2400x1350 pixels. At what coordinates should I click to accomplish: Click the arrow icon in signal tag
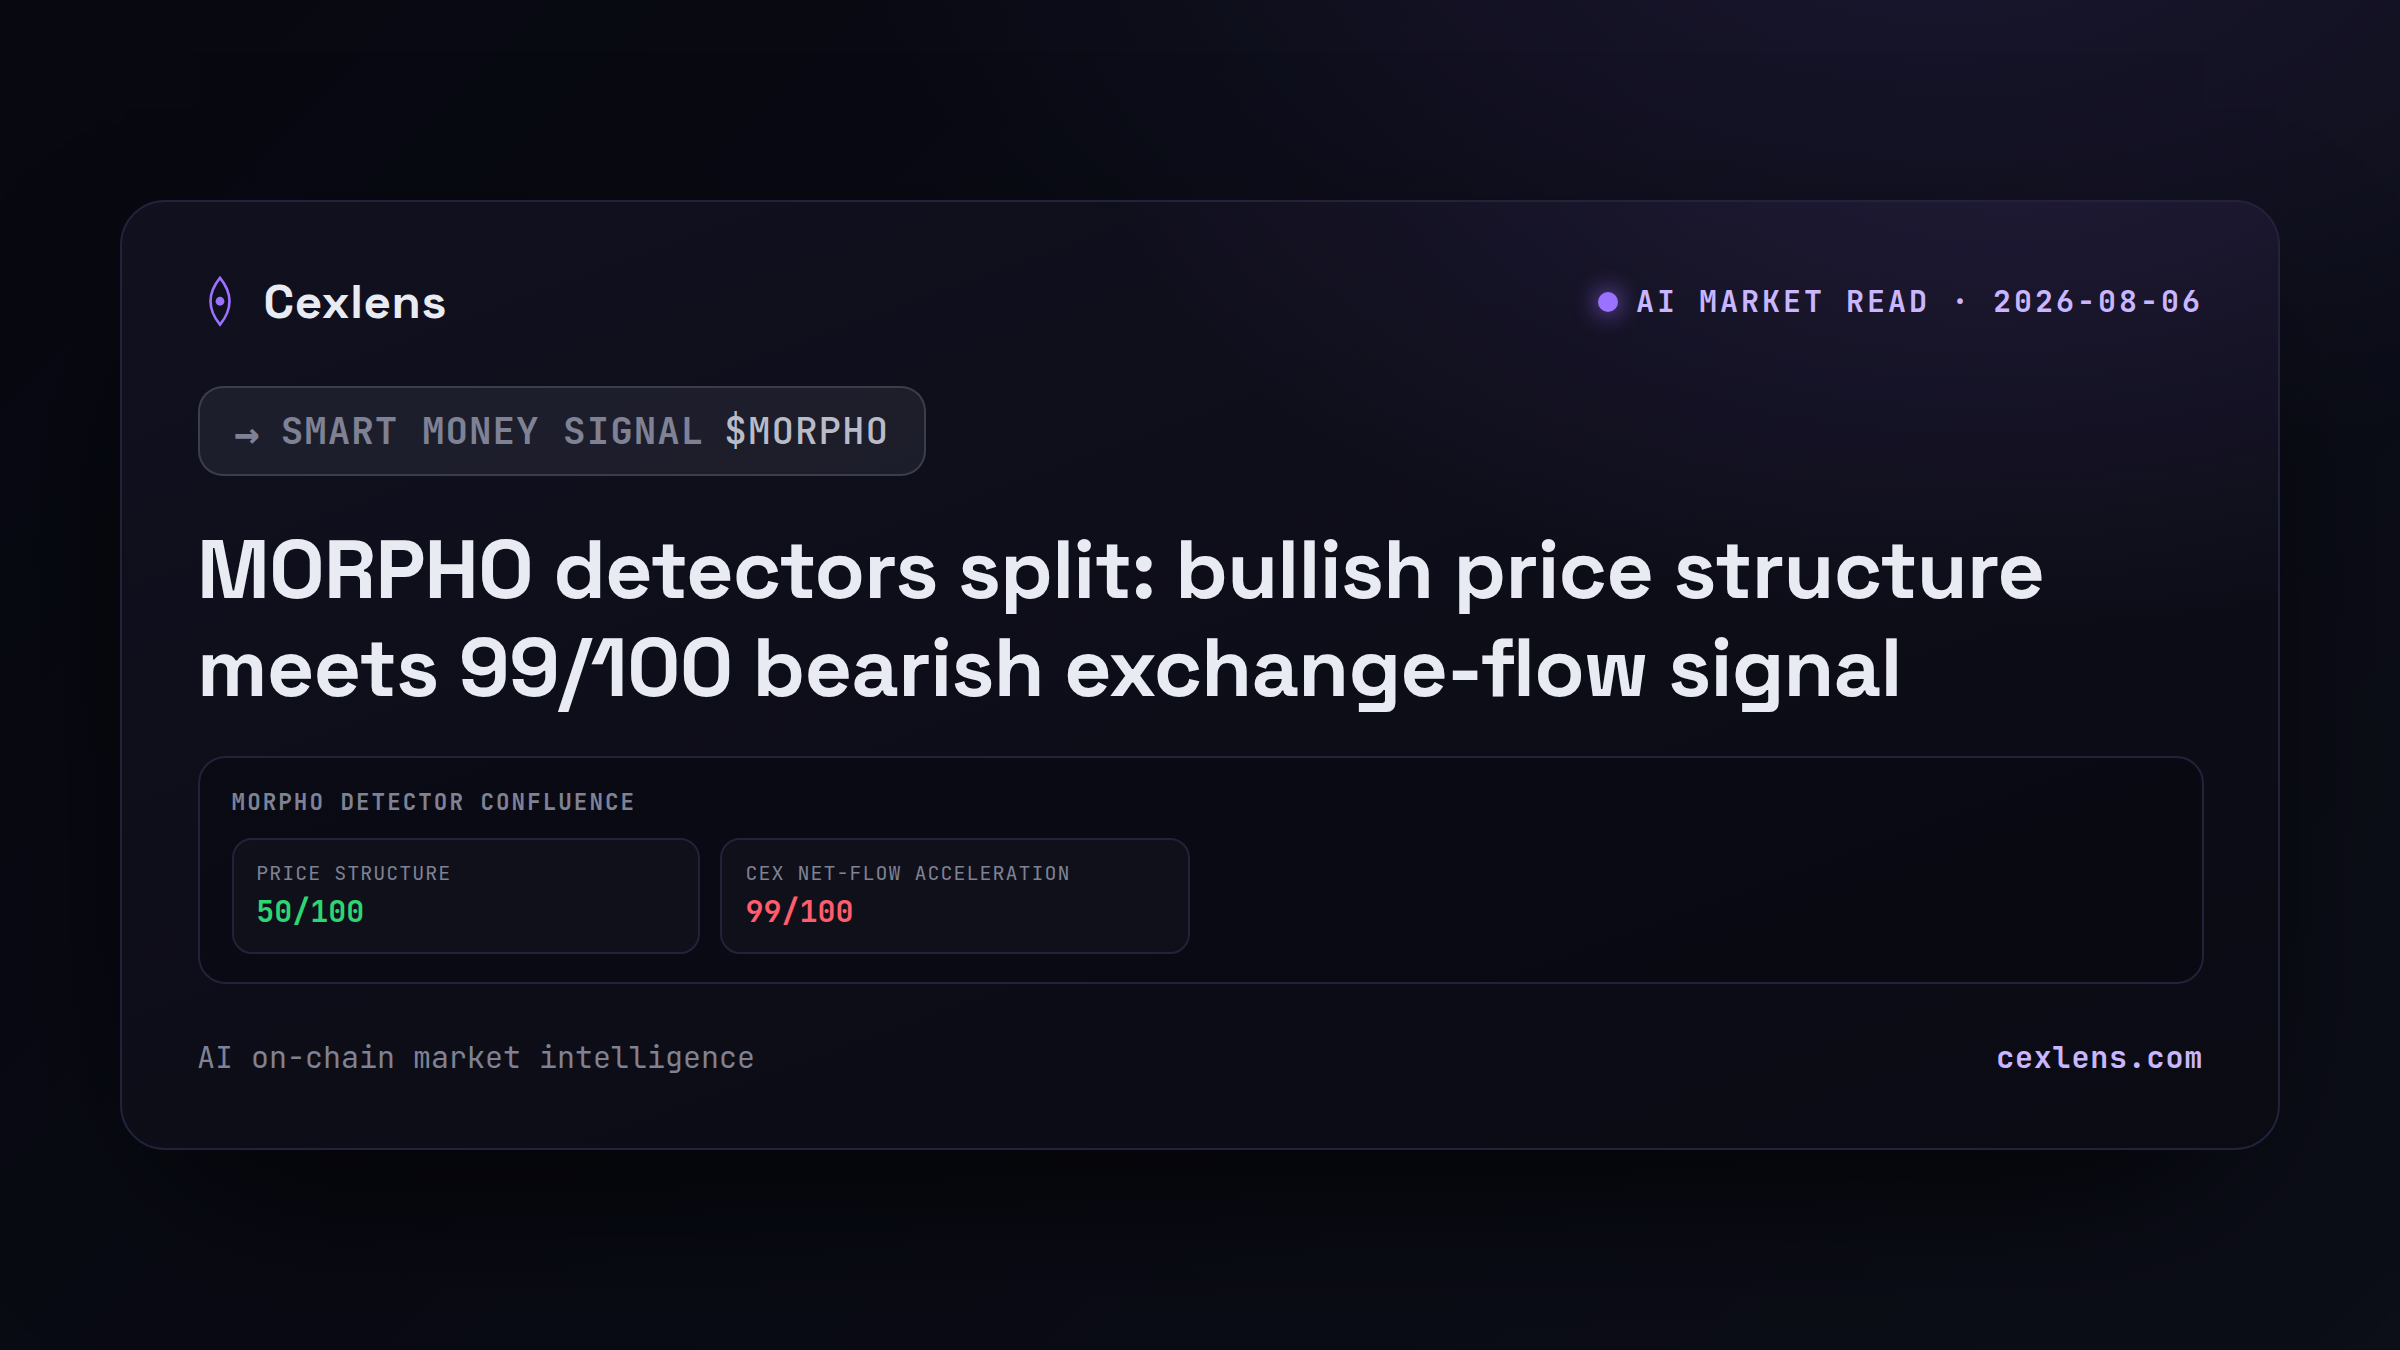247,435
